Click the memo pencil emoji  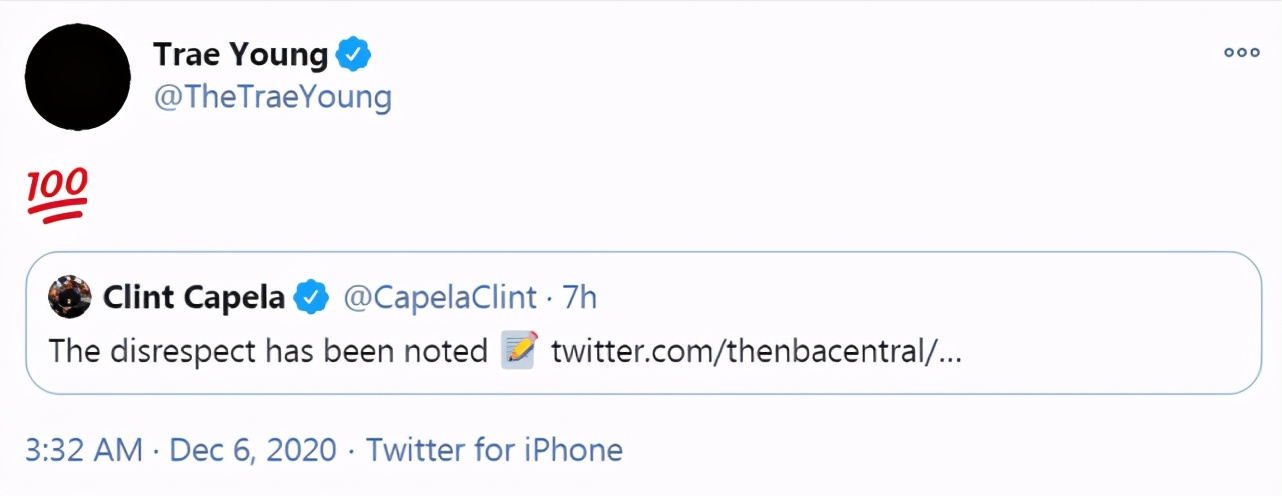(519, 350)
